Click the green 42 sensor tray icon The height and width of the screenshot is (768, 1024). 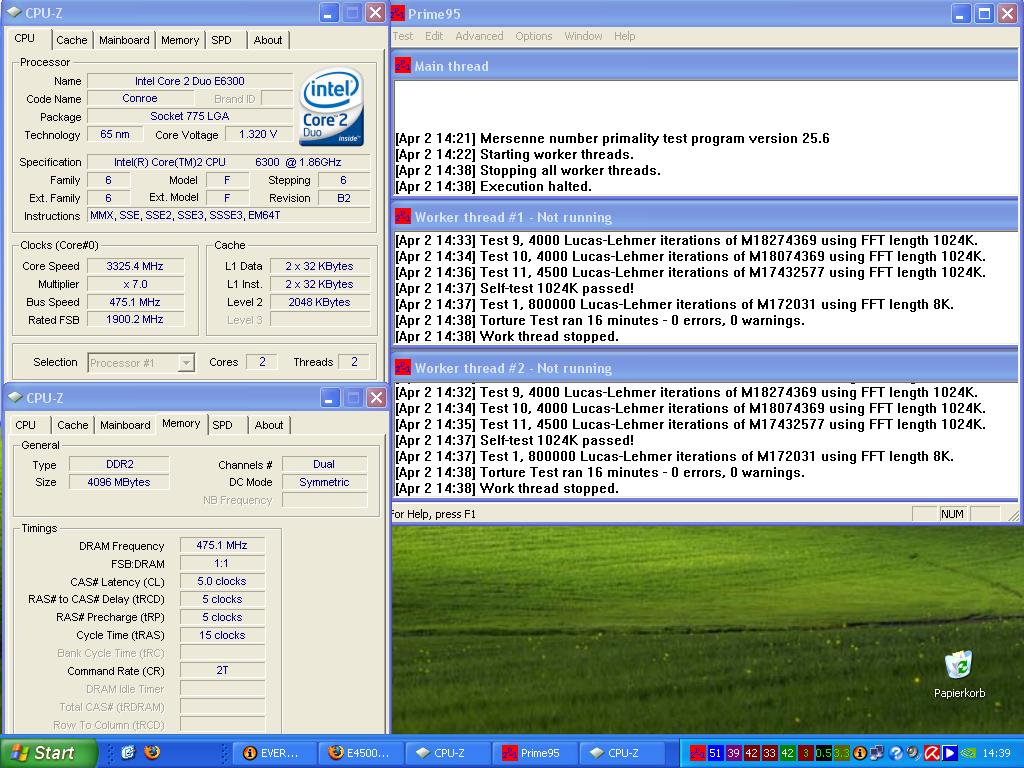tap(788, 753)
